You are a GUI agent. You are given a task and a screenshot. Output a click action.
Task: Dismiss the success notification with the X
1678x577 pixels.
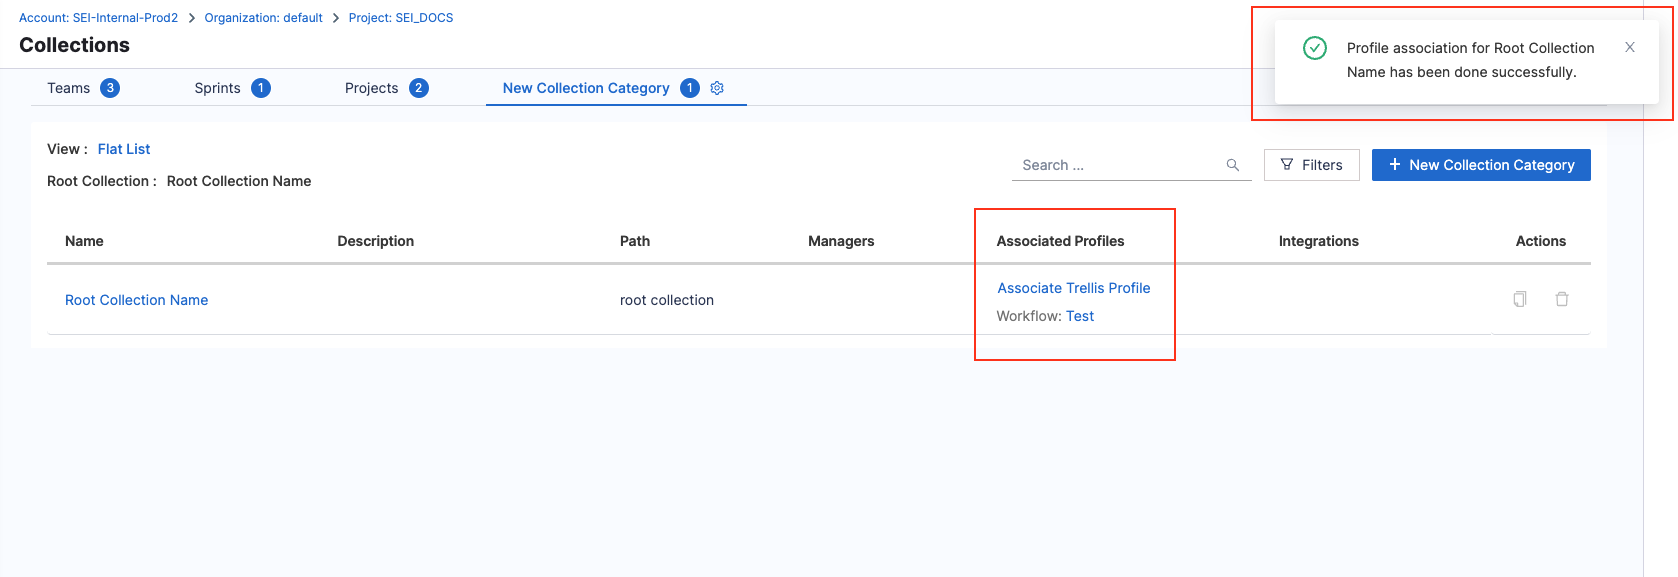pyautogui.click(x=1629, y=47)
